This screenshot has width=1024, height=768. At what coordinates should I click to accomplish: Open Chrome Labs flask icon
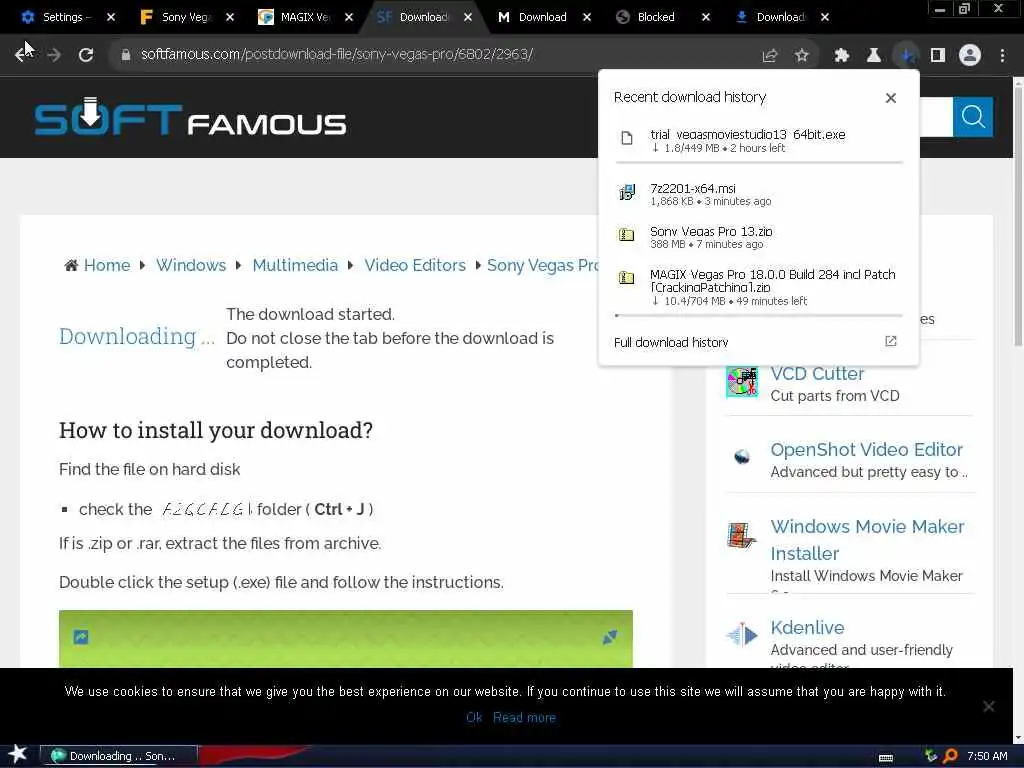pyautogui.click(x=873, y=56)
